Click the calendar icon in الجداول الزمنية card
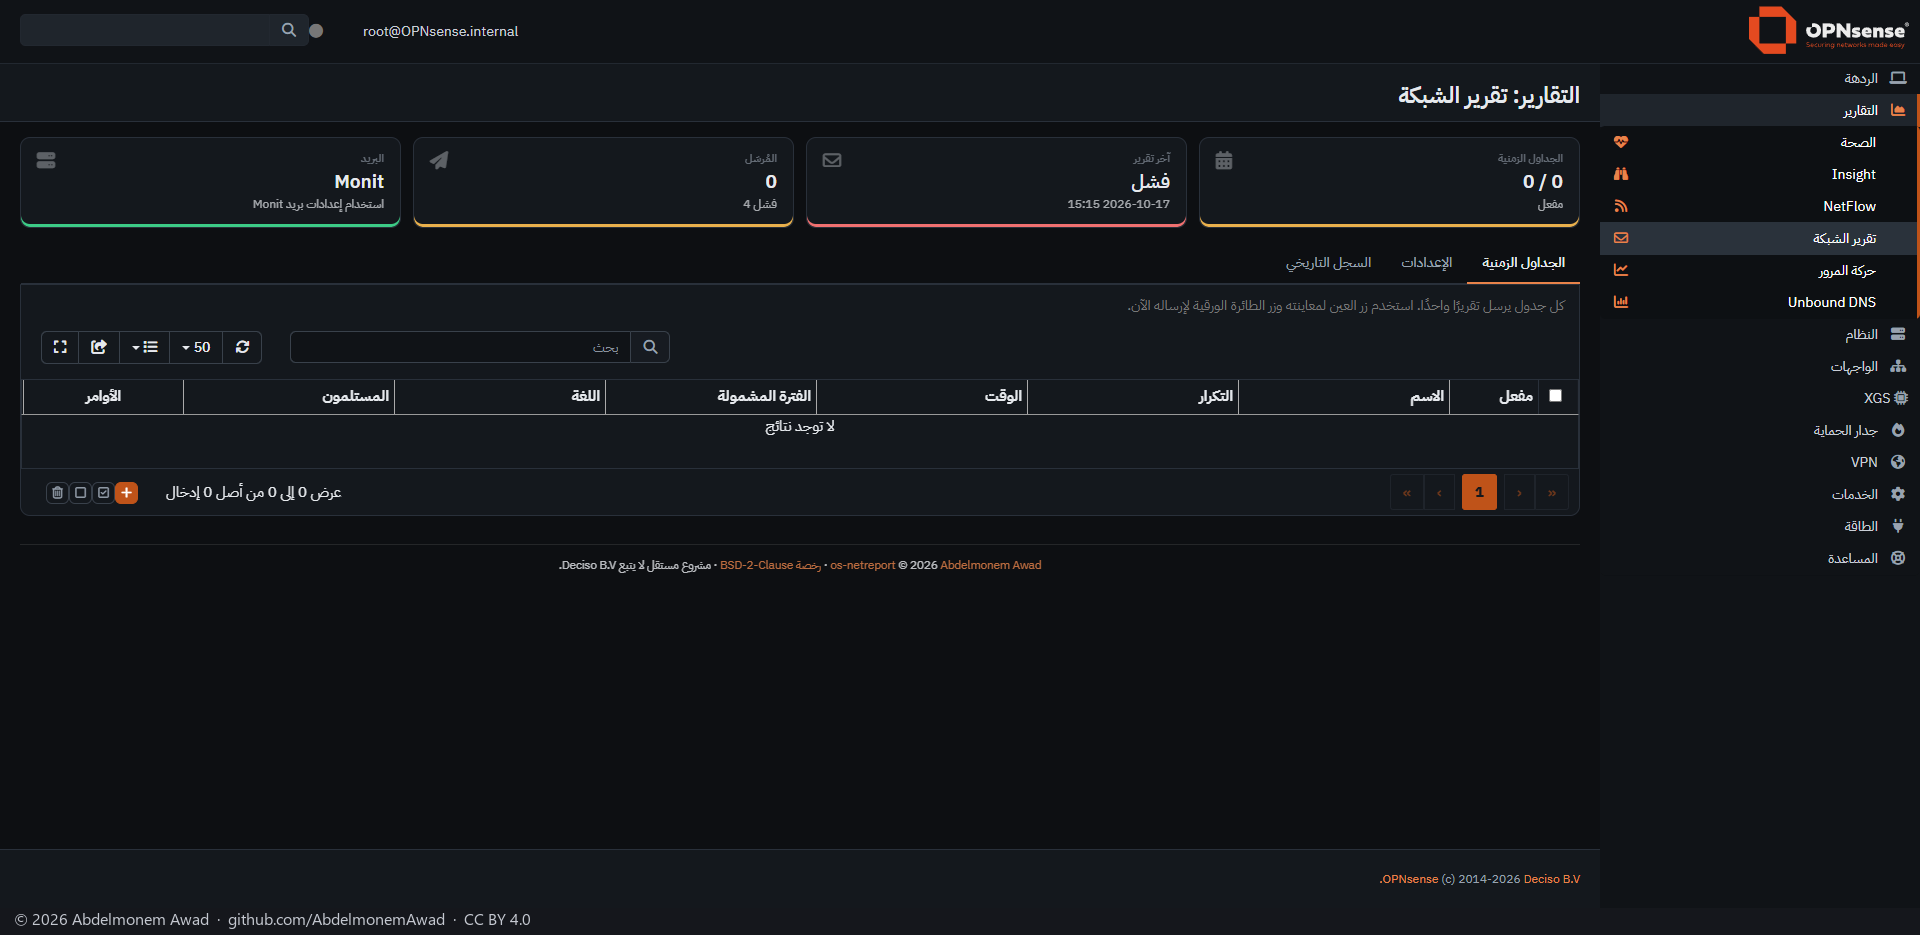This screenshot has height=935, width=1920. pos(1224,160)
